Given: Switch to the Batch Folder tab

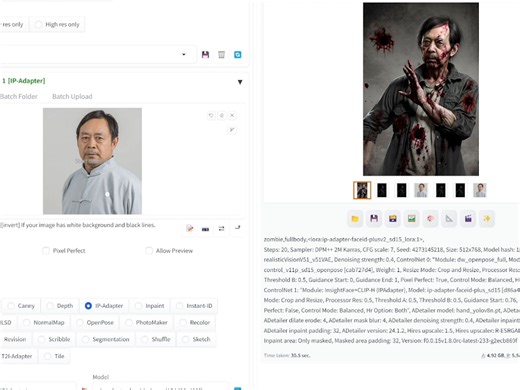Looking at the screenshot, I should click(19, 96).
